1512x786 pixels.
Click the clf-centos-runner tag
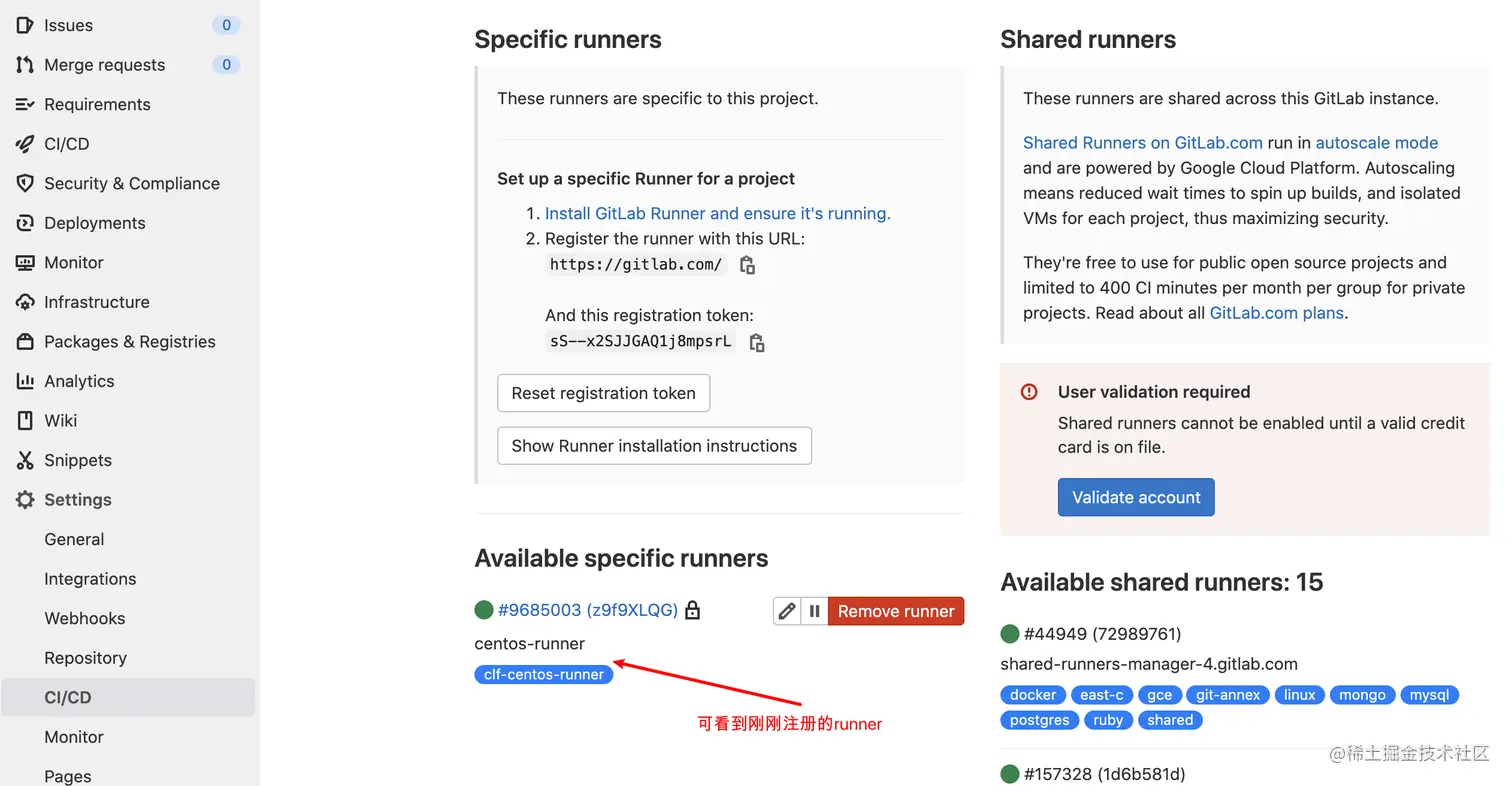(x=544, y=674)
